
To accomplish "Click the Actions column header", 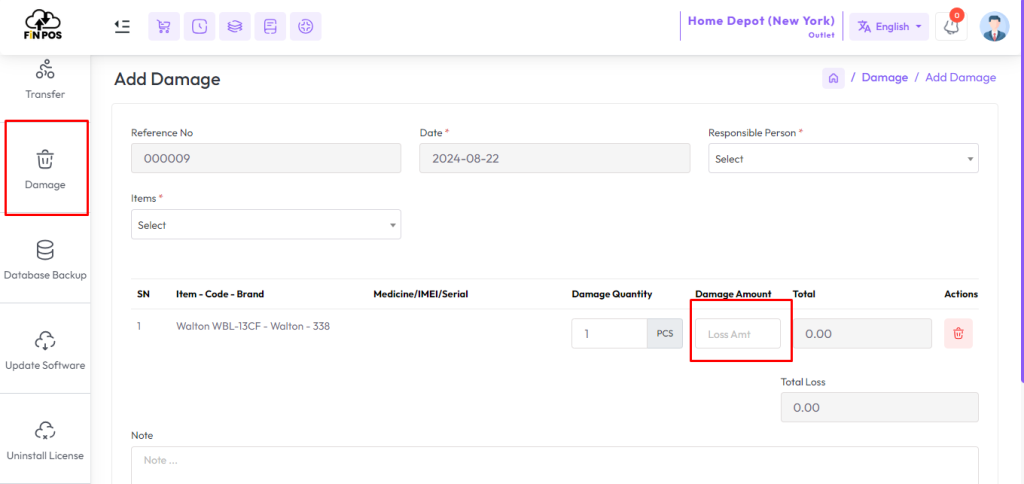I will tap(961, 294).
